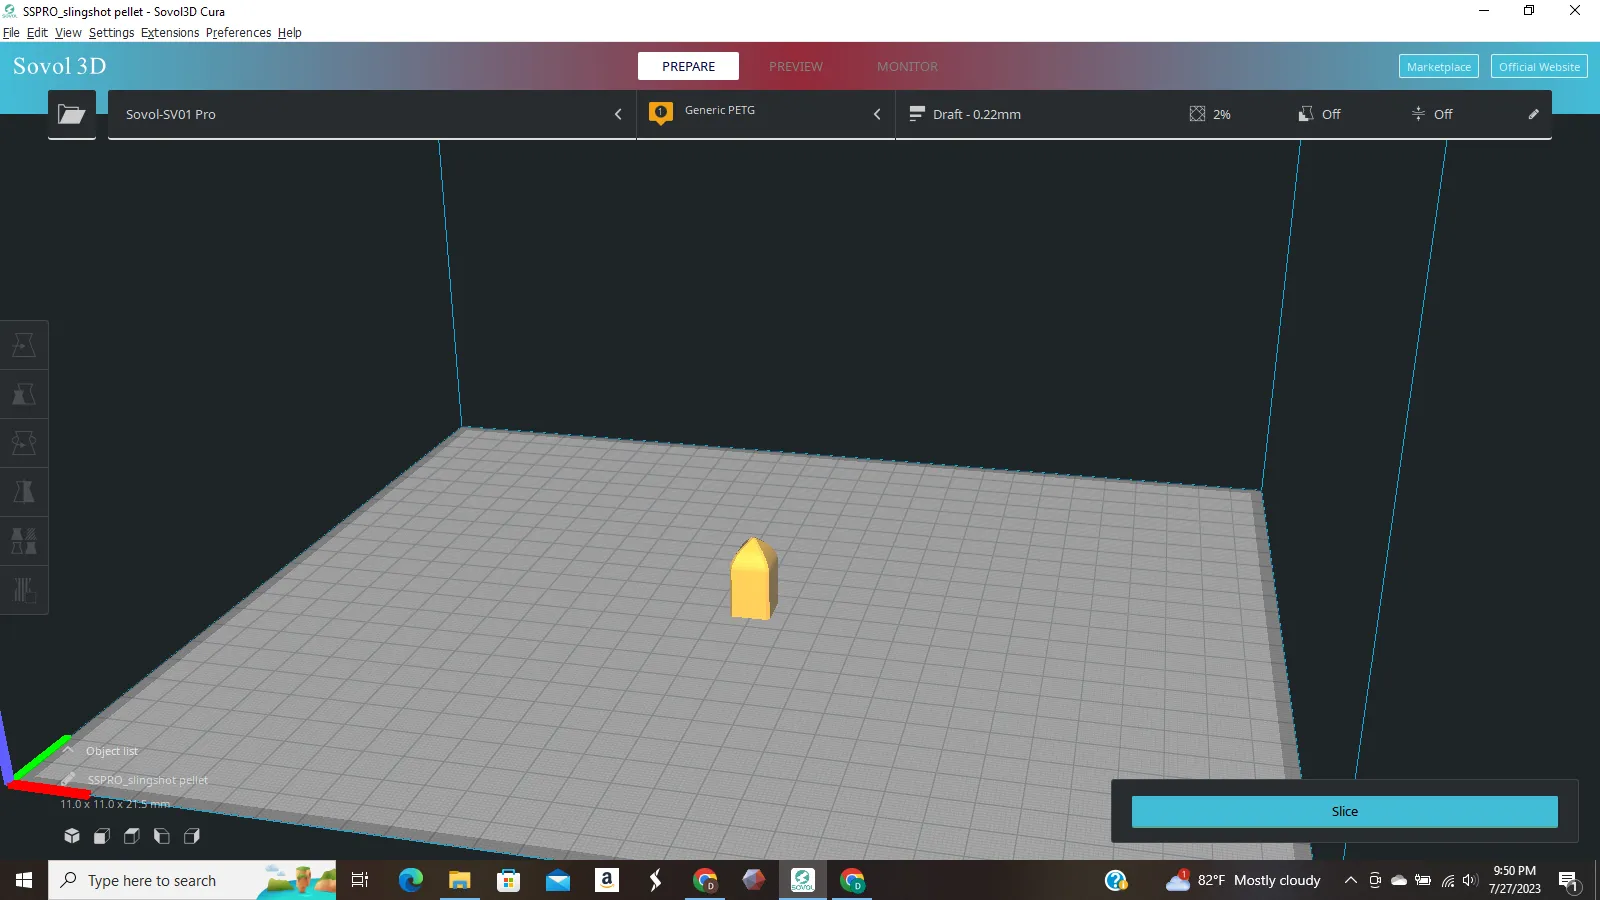Open Microsoft Edge from the taskbar

click(x=410, y=880)
